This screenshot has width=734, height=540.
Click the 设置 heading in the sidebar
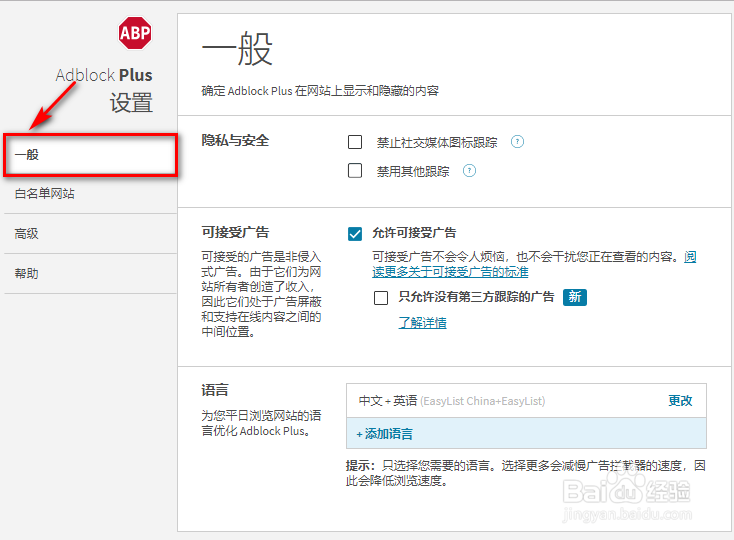click(132, 102)
